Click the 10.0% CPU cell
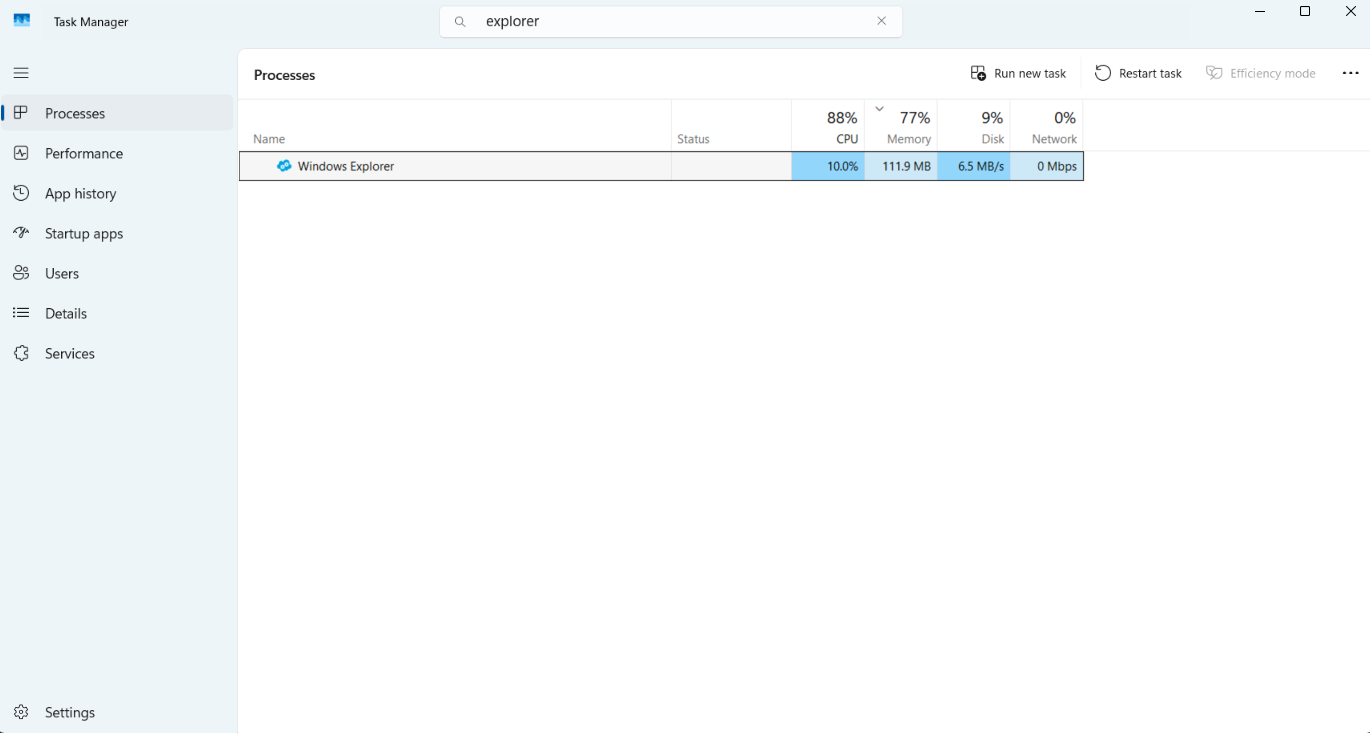Screen dimensions: 1370x733 pos(828,166)
